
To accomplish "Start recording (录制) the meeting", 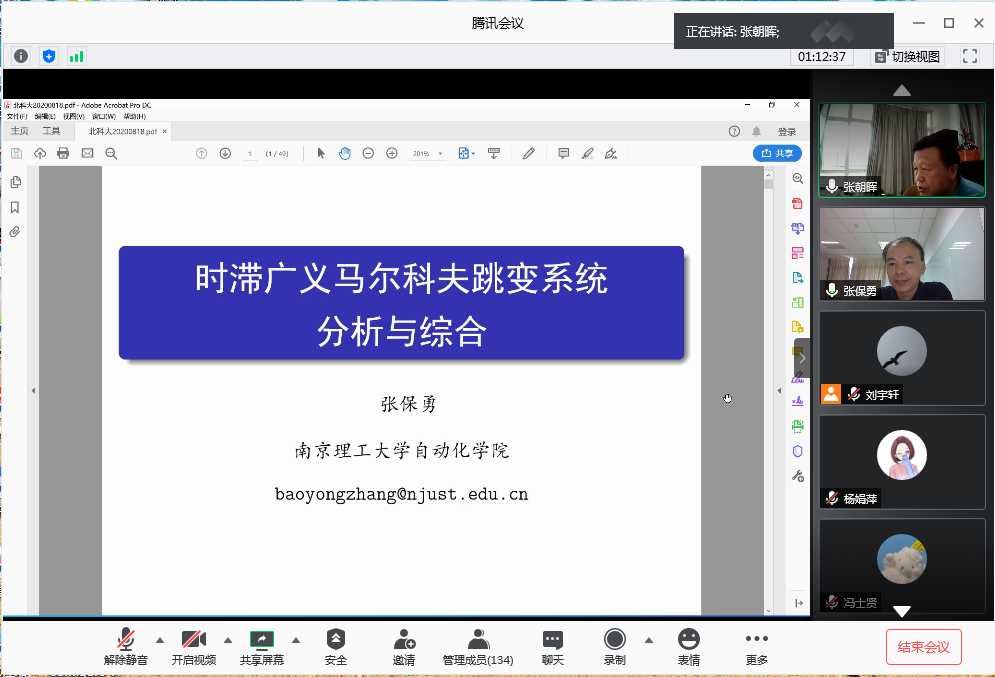I will (614, 646).
